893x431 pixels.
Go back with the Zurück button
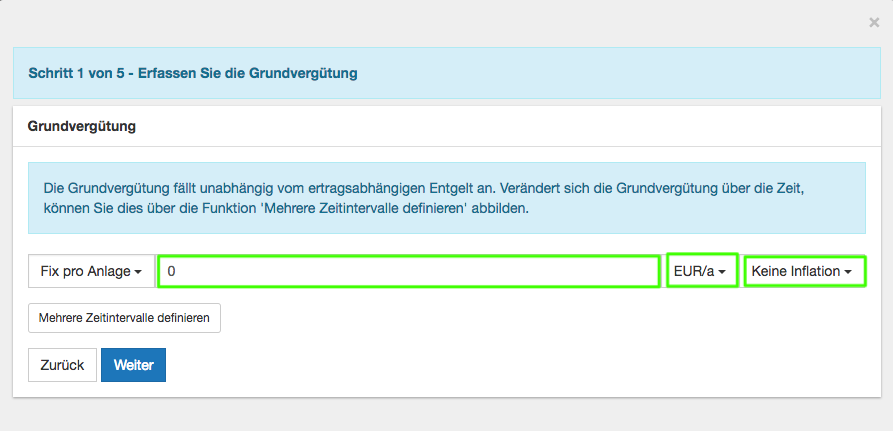62,365
